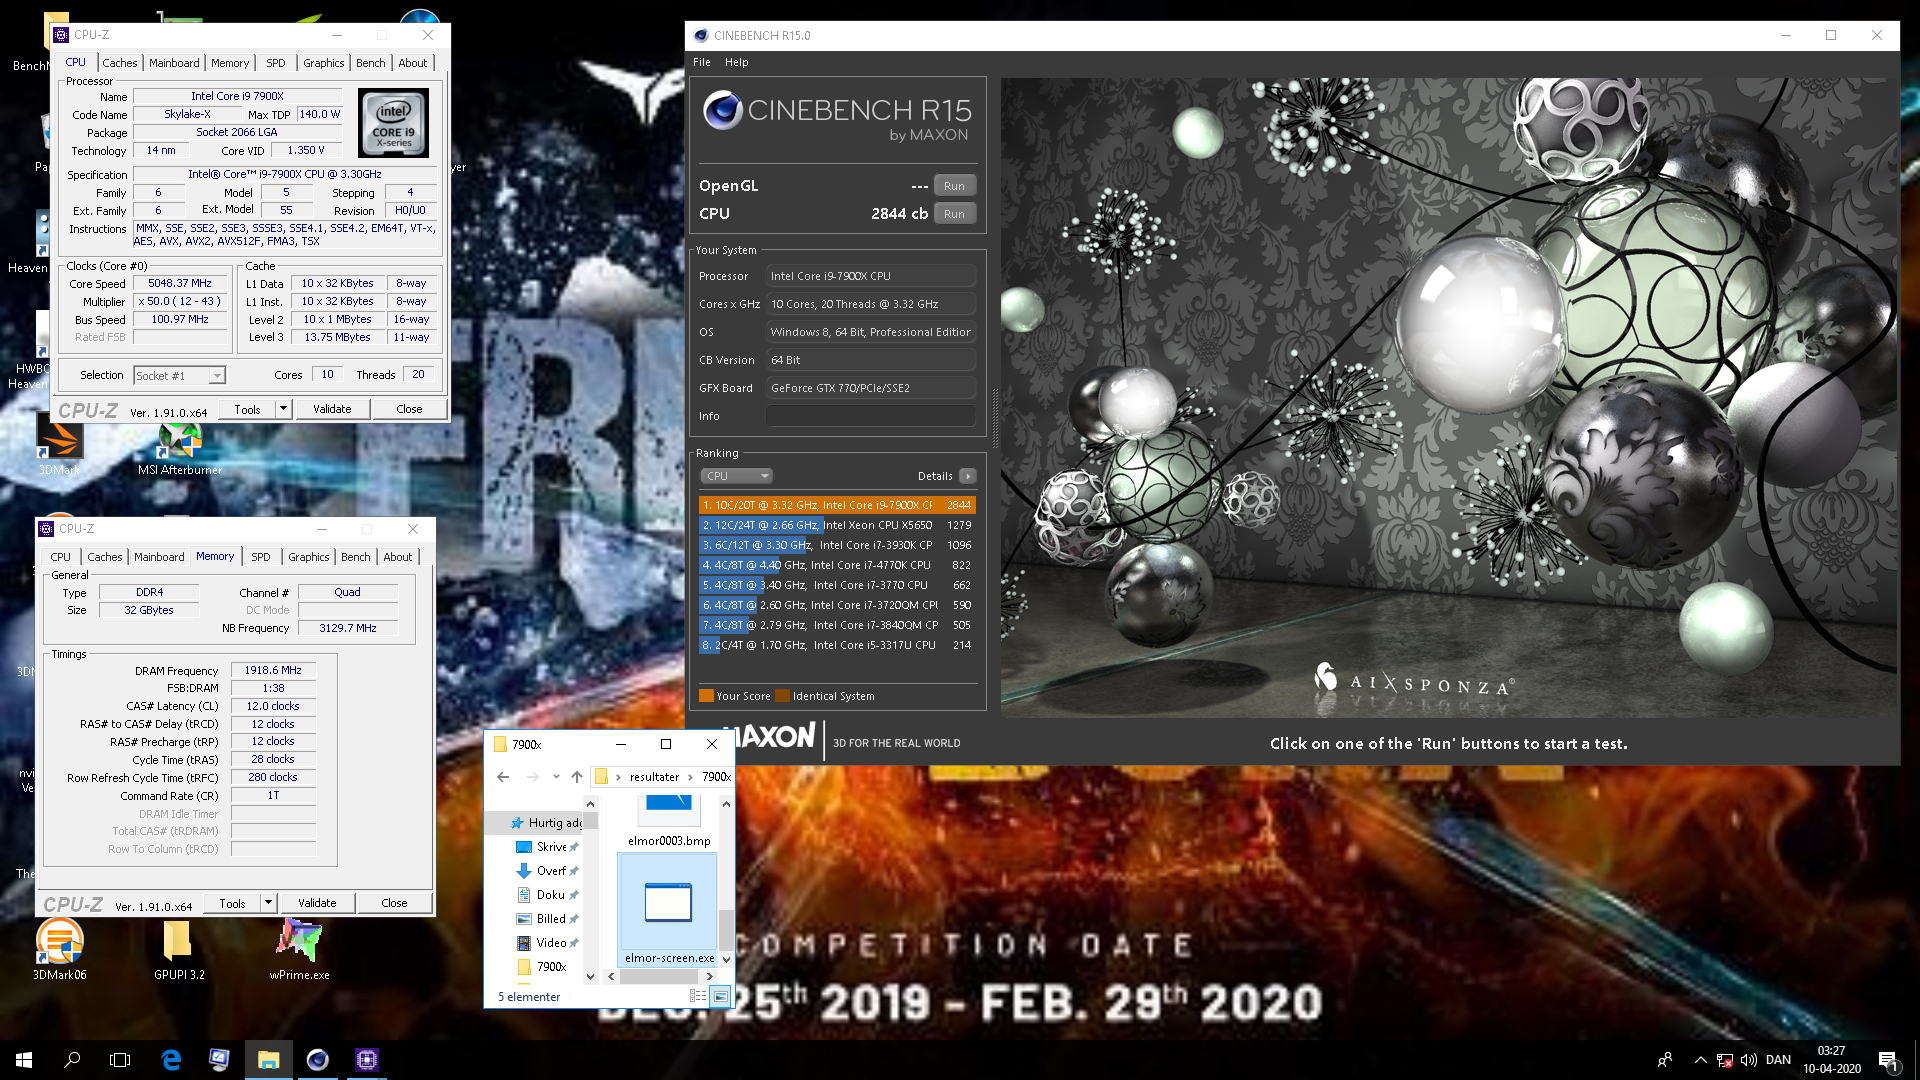Open the 3DMark06 desktop icon
The width and height of the screenshot is (1920, 1080).
(59, 950)
